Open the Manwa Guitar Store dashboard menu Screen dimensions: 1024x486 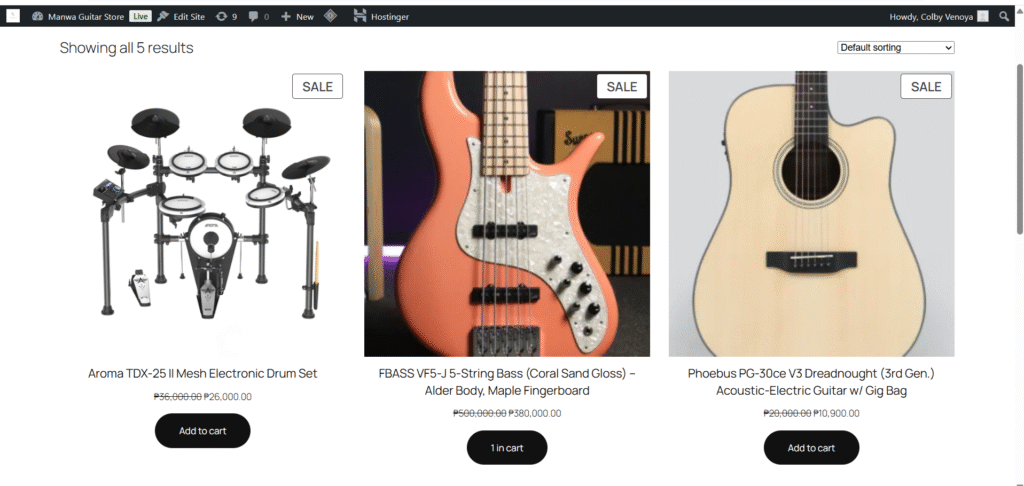coord(78,16)
